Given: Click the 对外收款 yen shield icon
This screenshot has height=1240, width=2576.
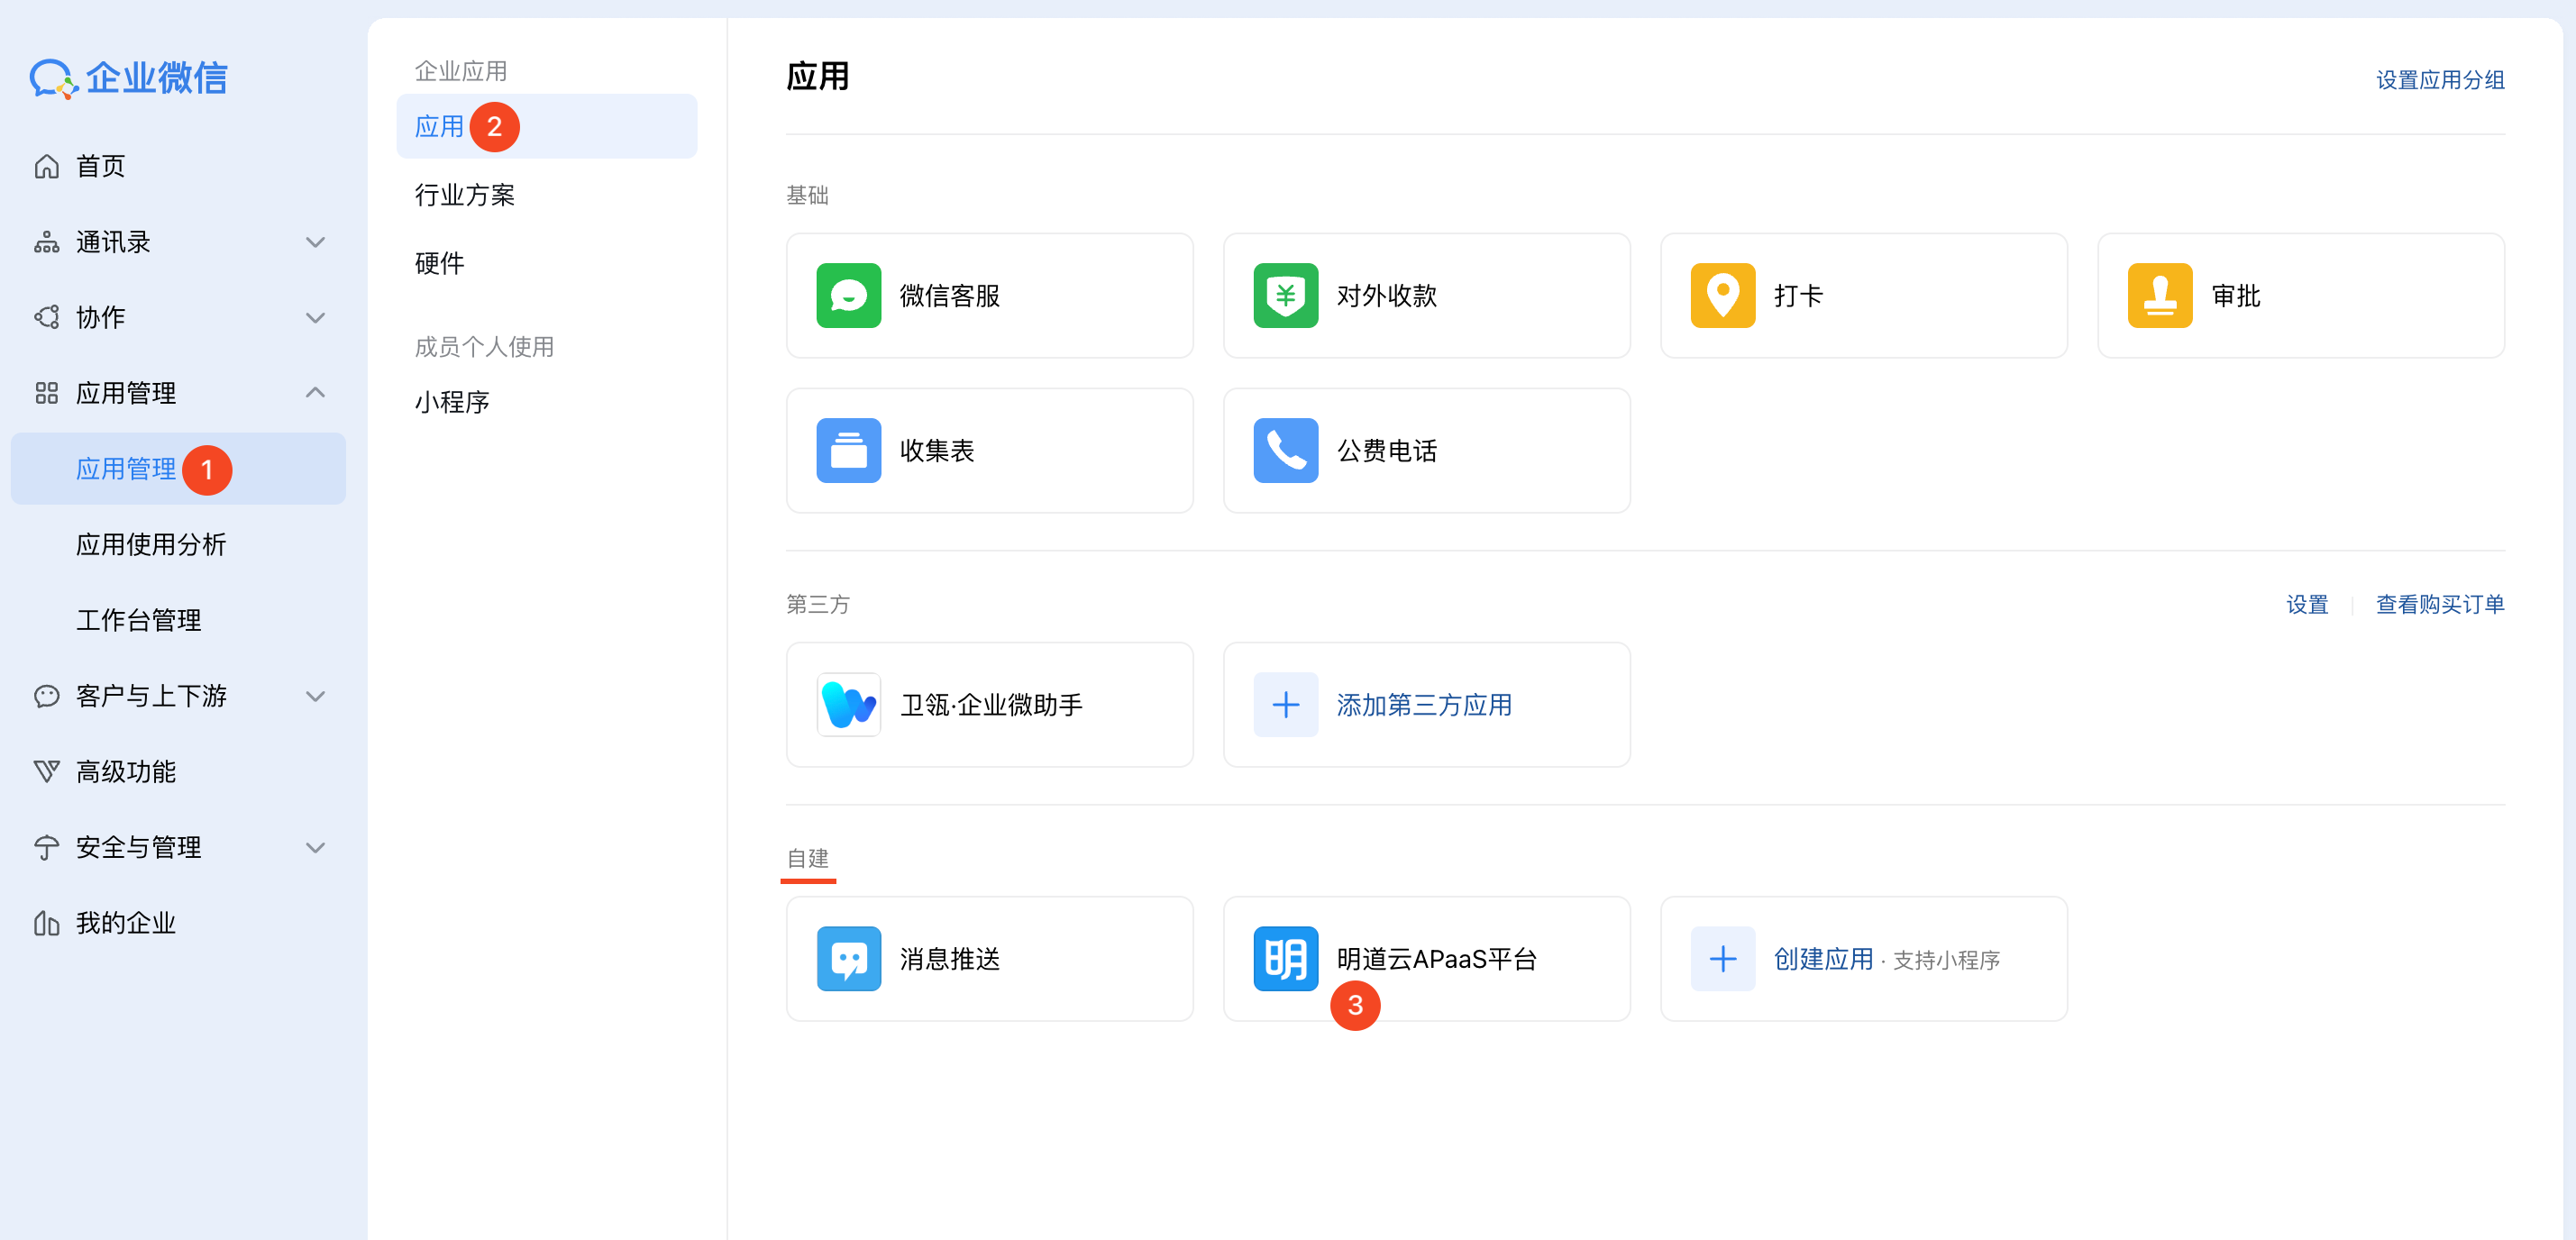Looking at the screenshot, I should click(x=1285, y=296).
